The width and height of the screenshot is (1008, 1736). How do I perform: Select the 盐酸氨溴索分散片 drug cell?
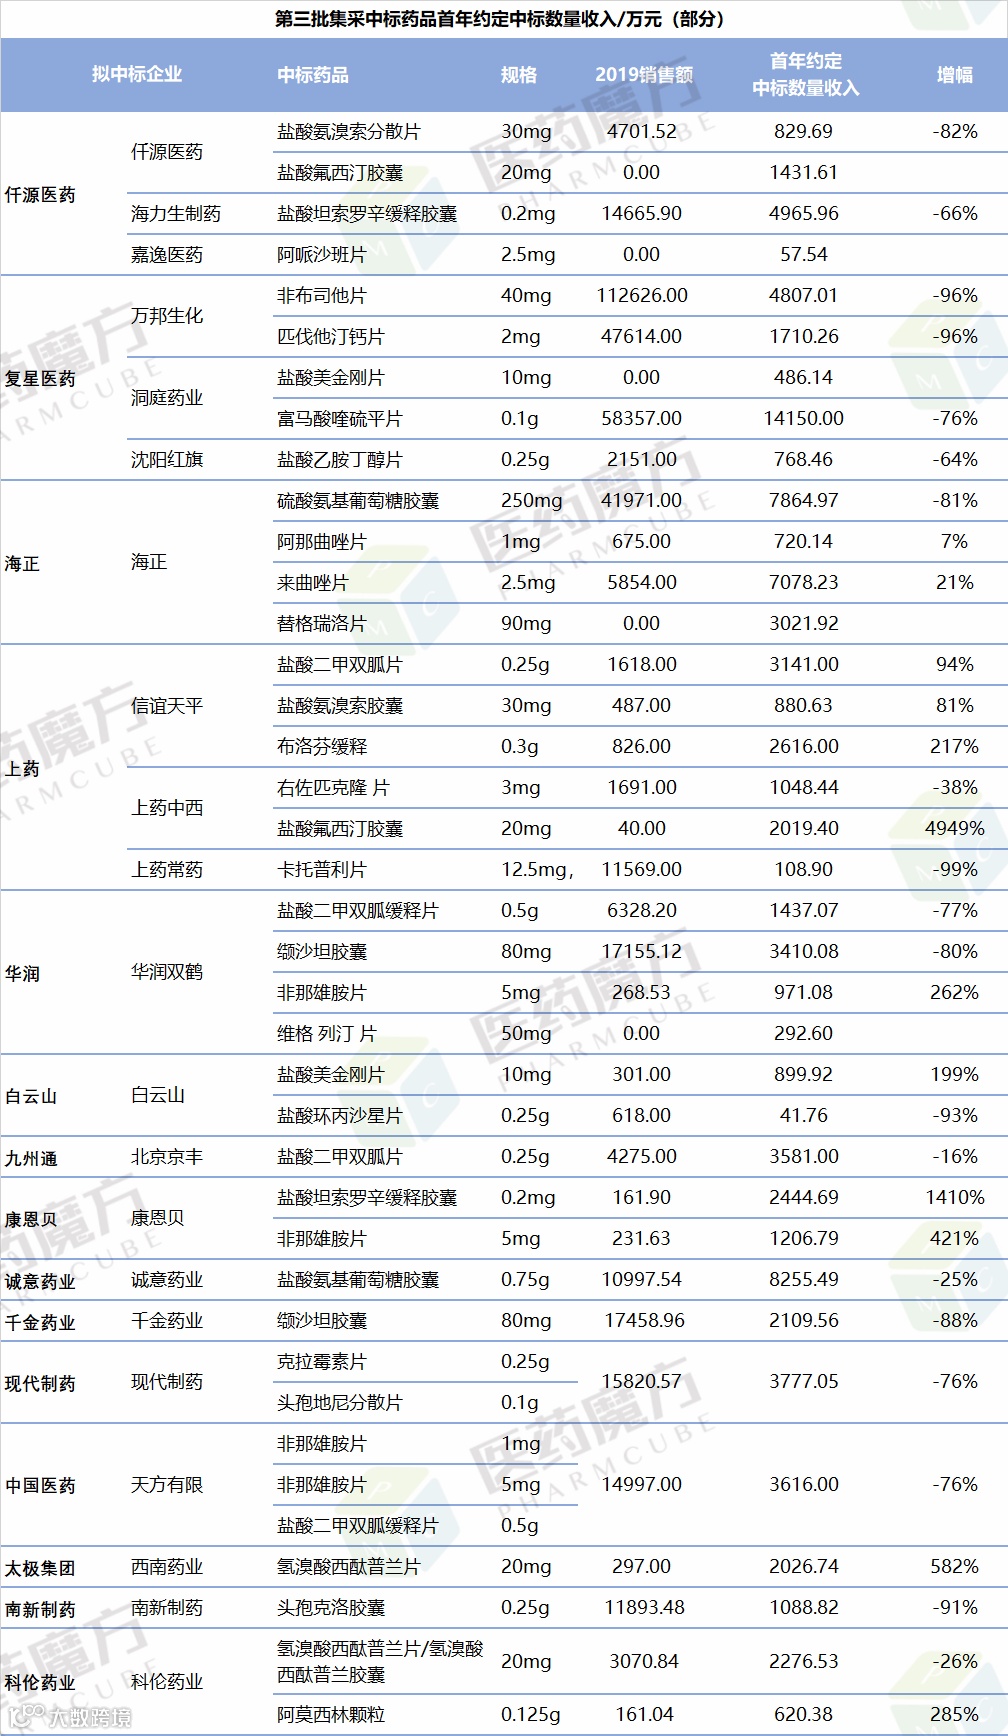pos(349,131)
